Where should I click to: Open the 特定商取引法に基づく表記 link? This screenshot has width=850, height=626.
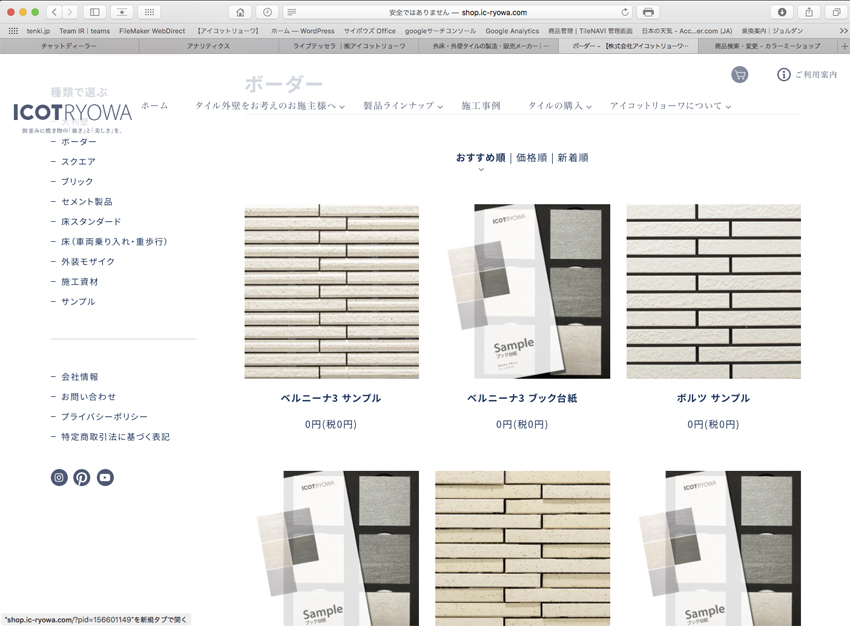coord(115,437)
